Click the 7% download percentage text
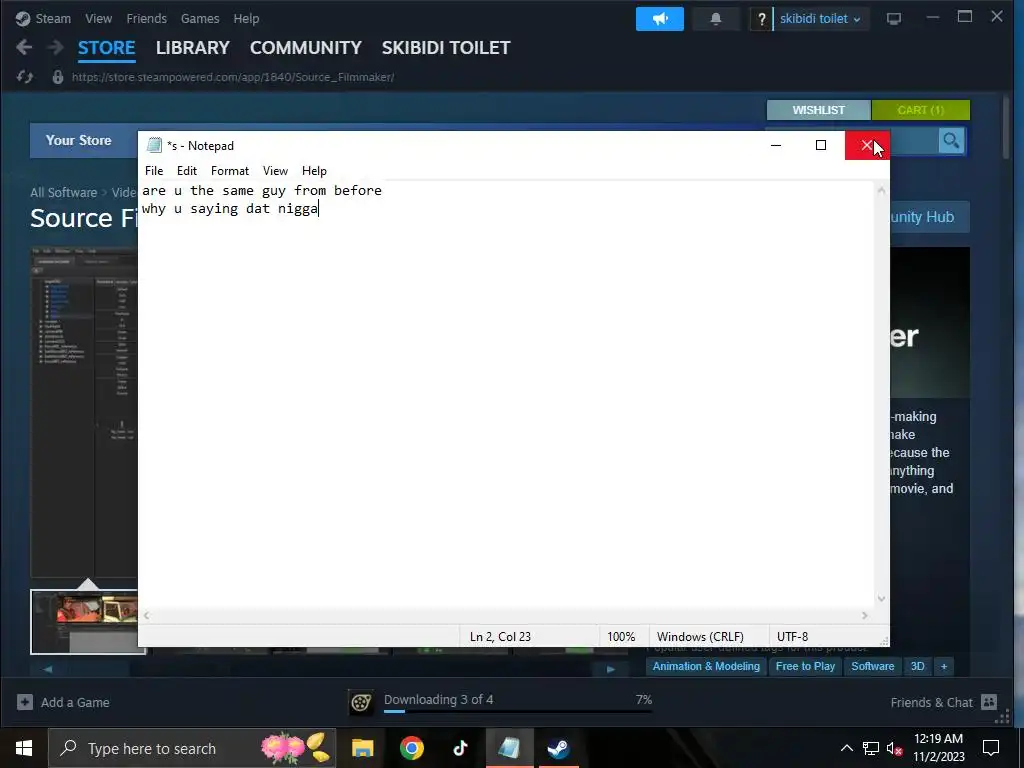 [x=644, y=699]
